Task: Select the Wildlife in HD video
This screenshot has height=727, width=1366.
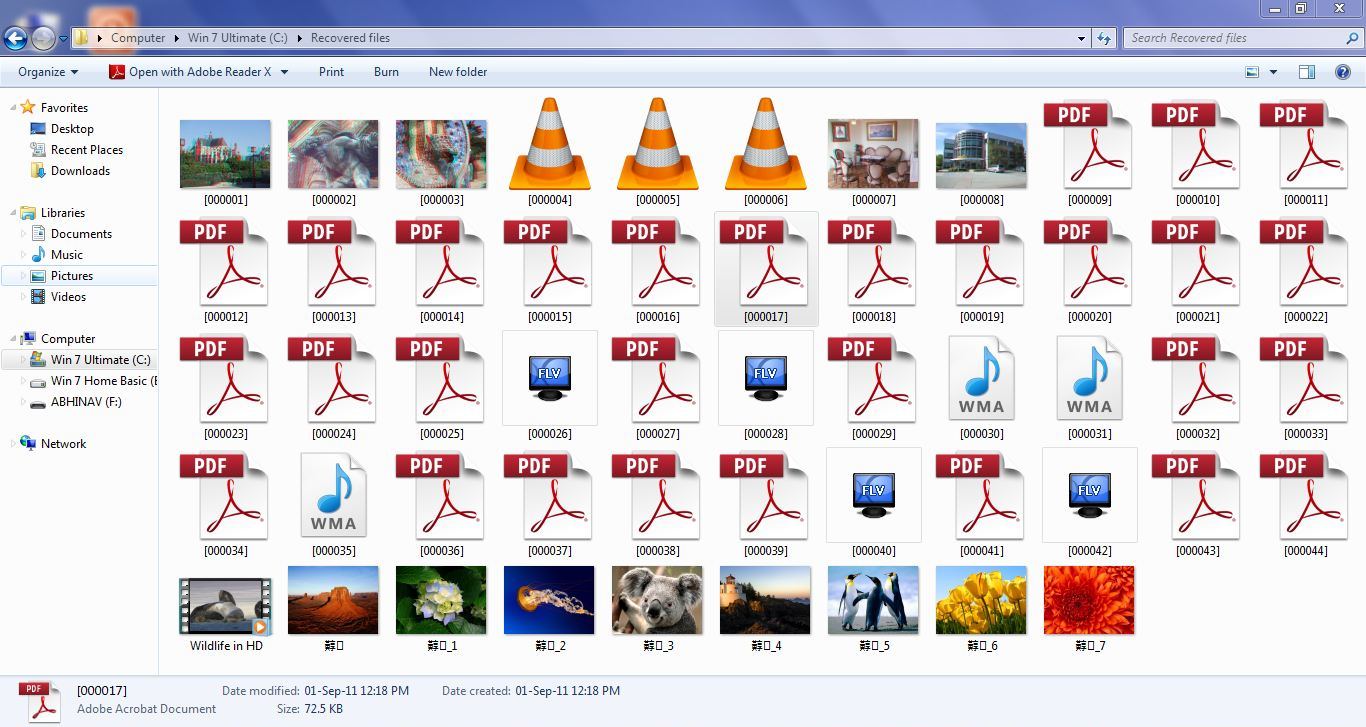Action: pos(225,606)
